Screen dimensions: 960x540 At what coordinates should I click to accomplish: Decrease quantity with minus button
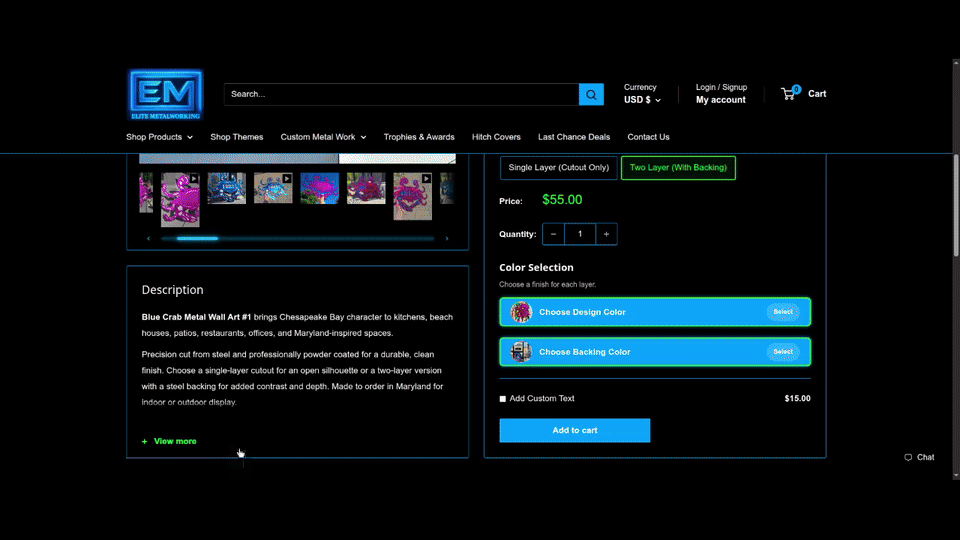[x=553, y=234]
